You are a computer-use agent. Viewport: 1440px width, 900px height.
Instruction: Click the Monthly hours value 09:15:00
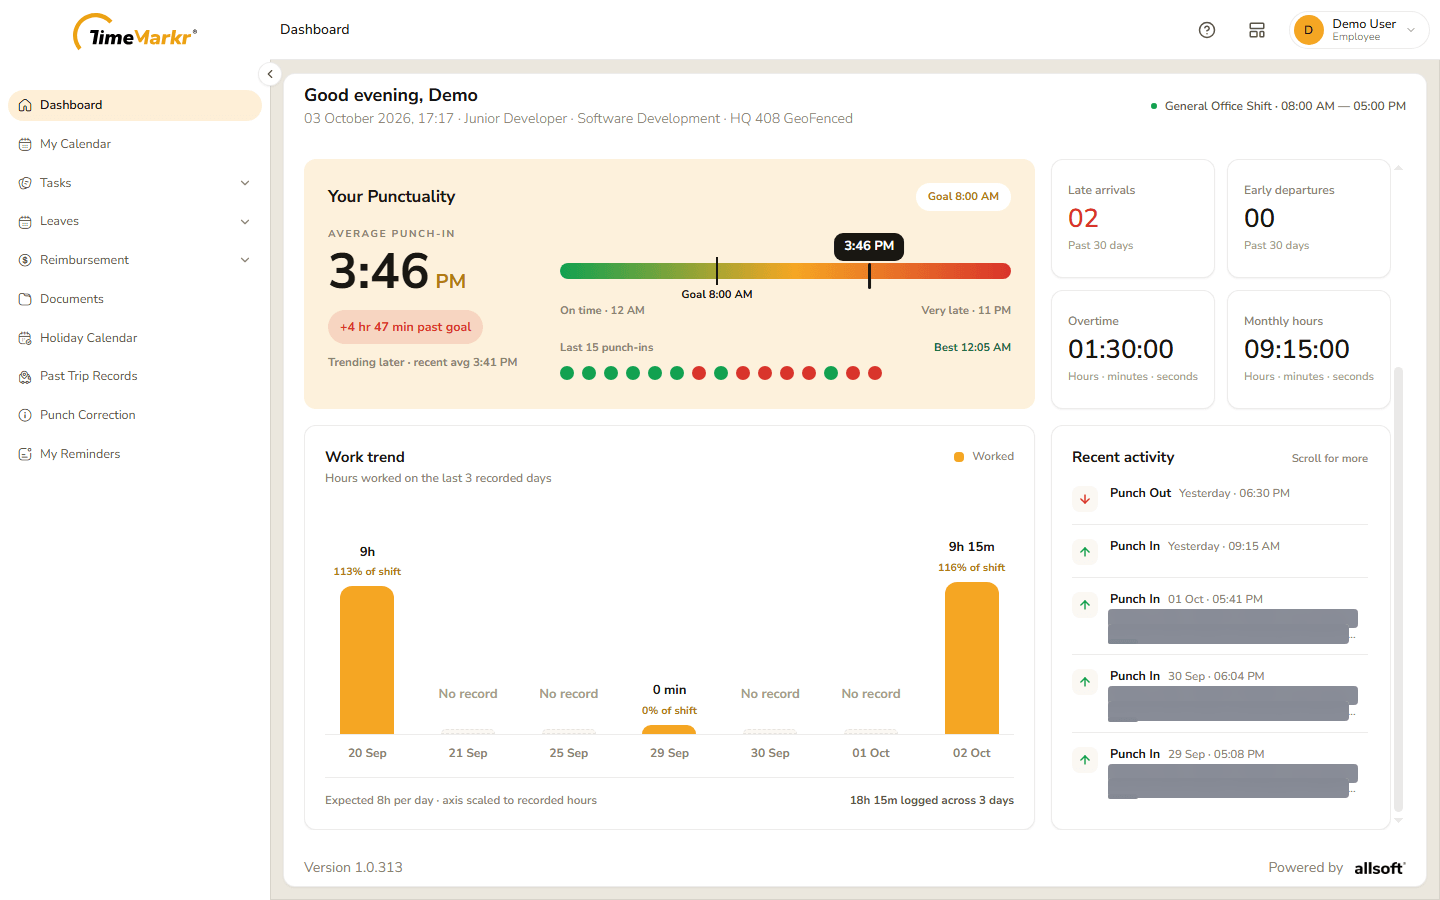coord(1297,349)
